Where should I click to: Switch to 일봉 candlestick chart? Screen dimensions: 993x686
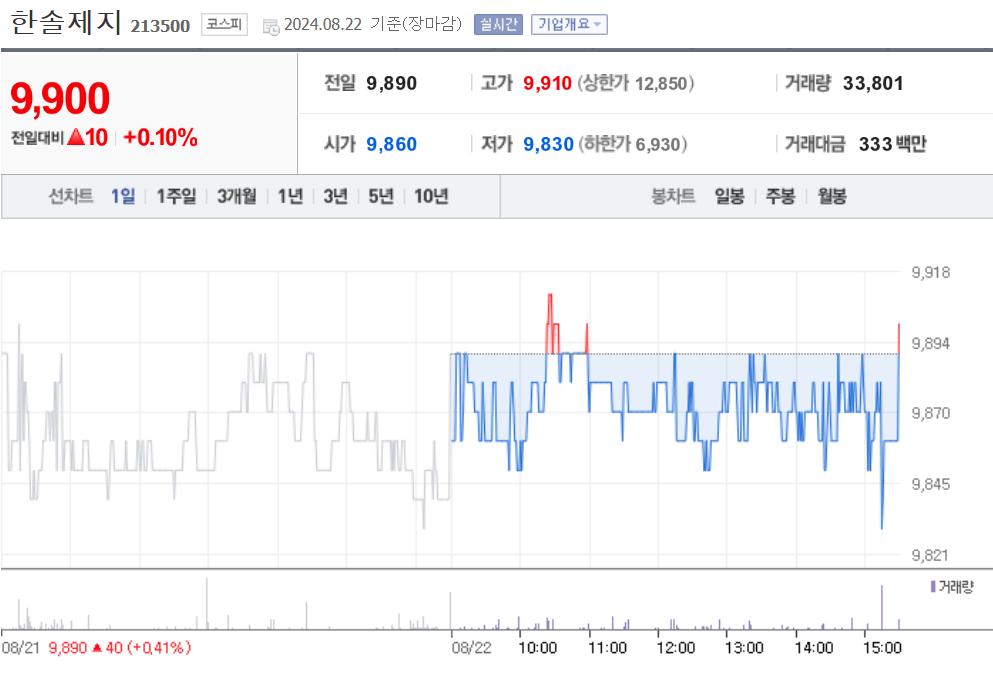pyautogui.click(x=730, y=196)
